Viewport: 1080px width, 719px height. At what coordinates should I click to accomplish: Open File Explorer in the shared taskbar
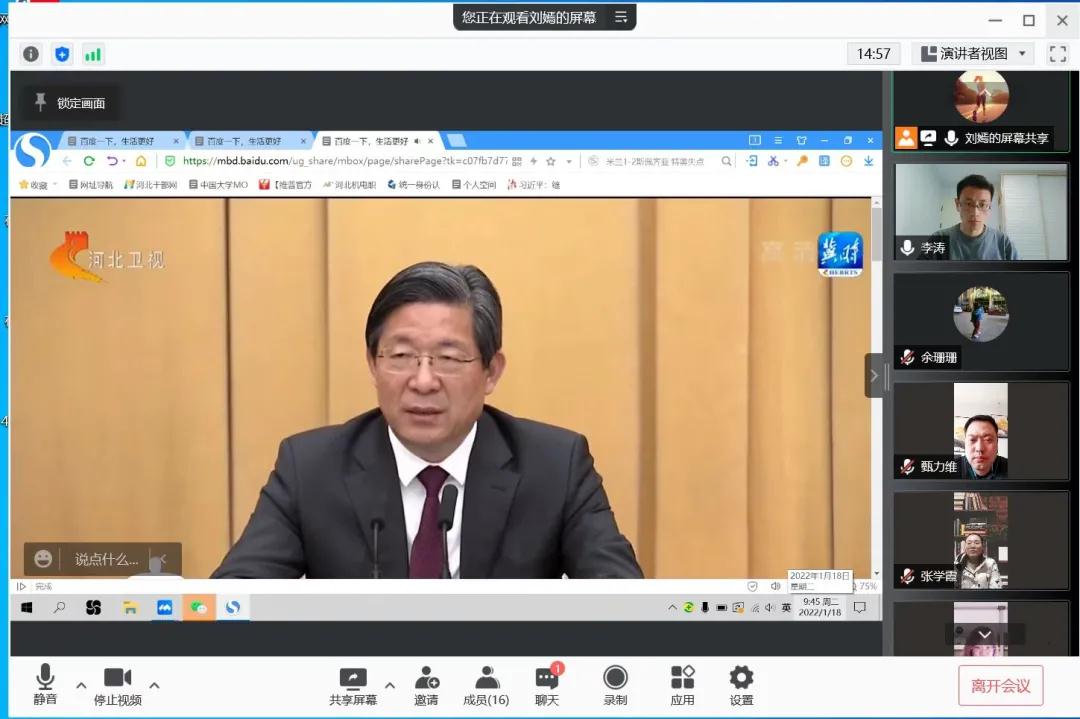(129, 607)
